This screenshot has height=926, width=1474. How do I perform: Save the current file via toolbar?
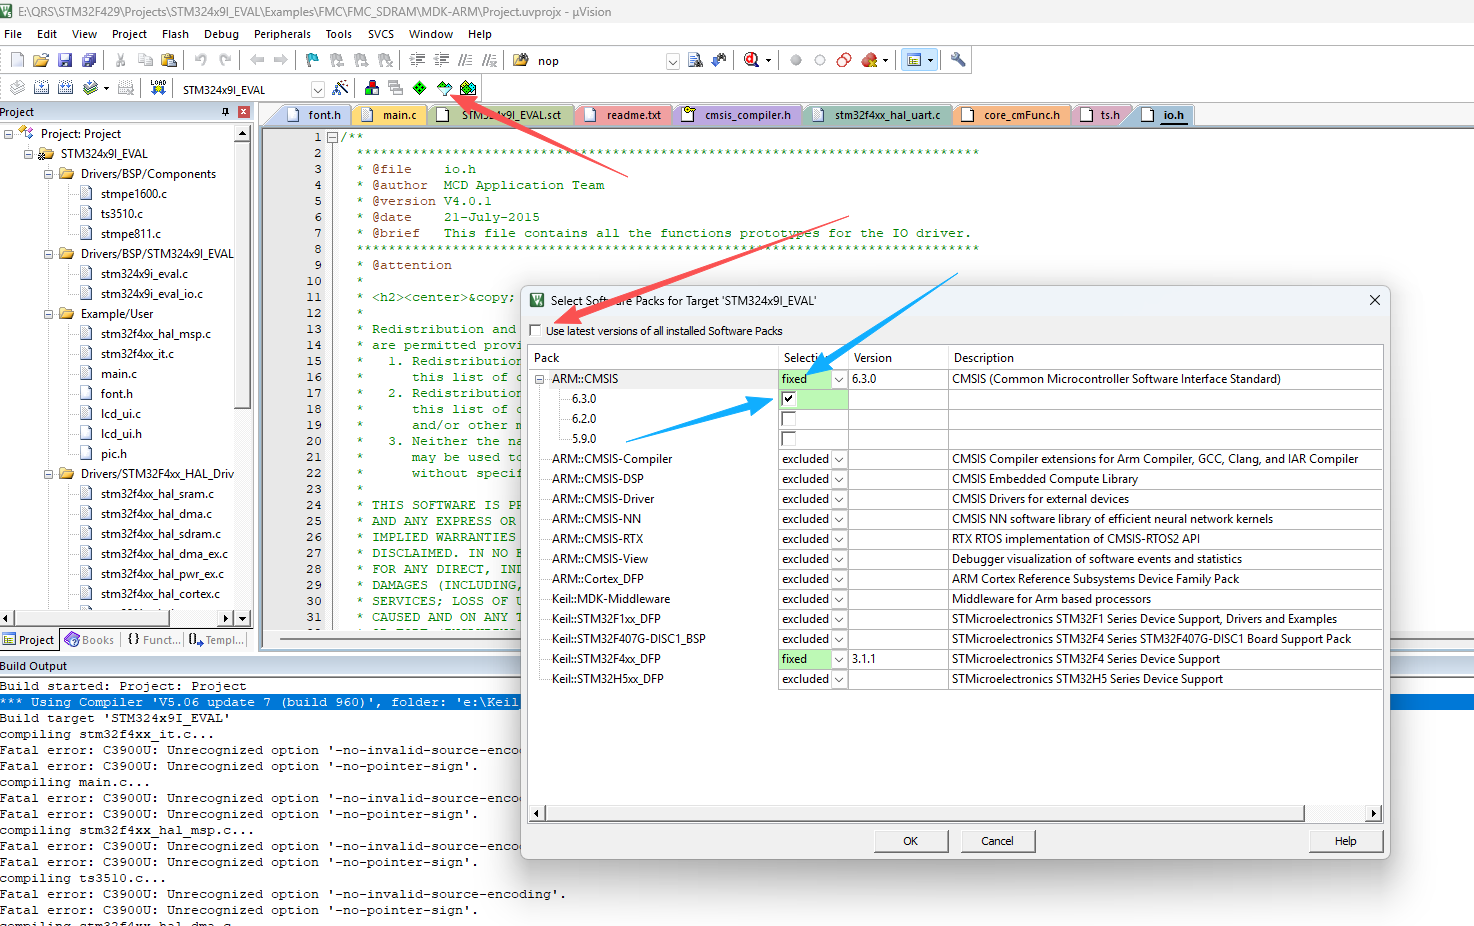point(65,60)
